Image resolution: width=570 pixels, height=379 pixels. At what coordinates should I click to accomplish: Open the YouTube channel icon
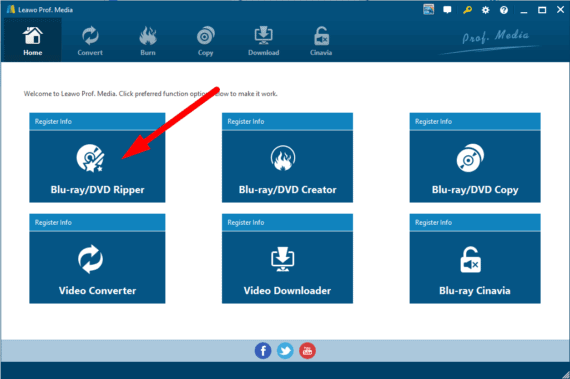(307, 351)
